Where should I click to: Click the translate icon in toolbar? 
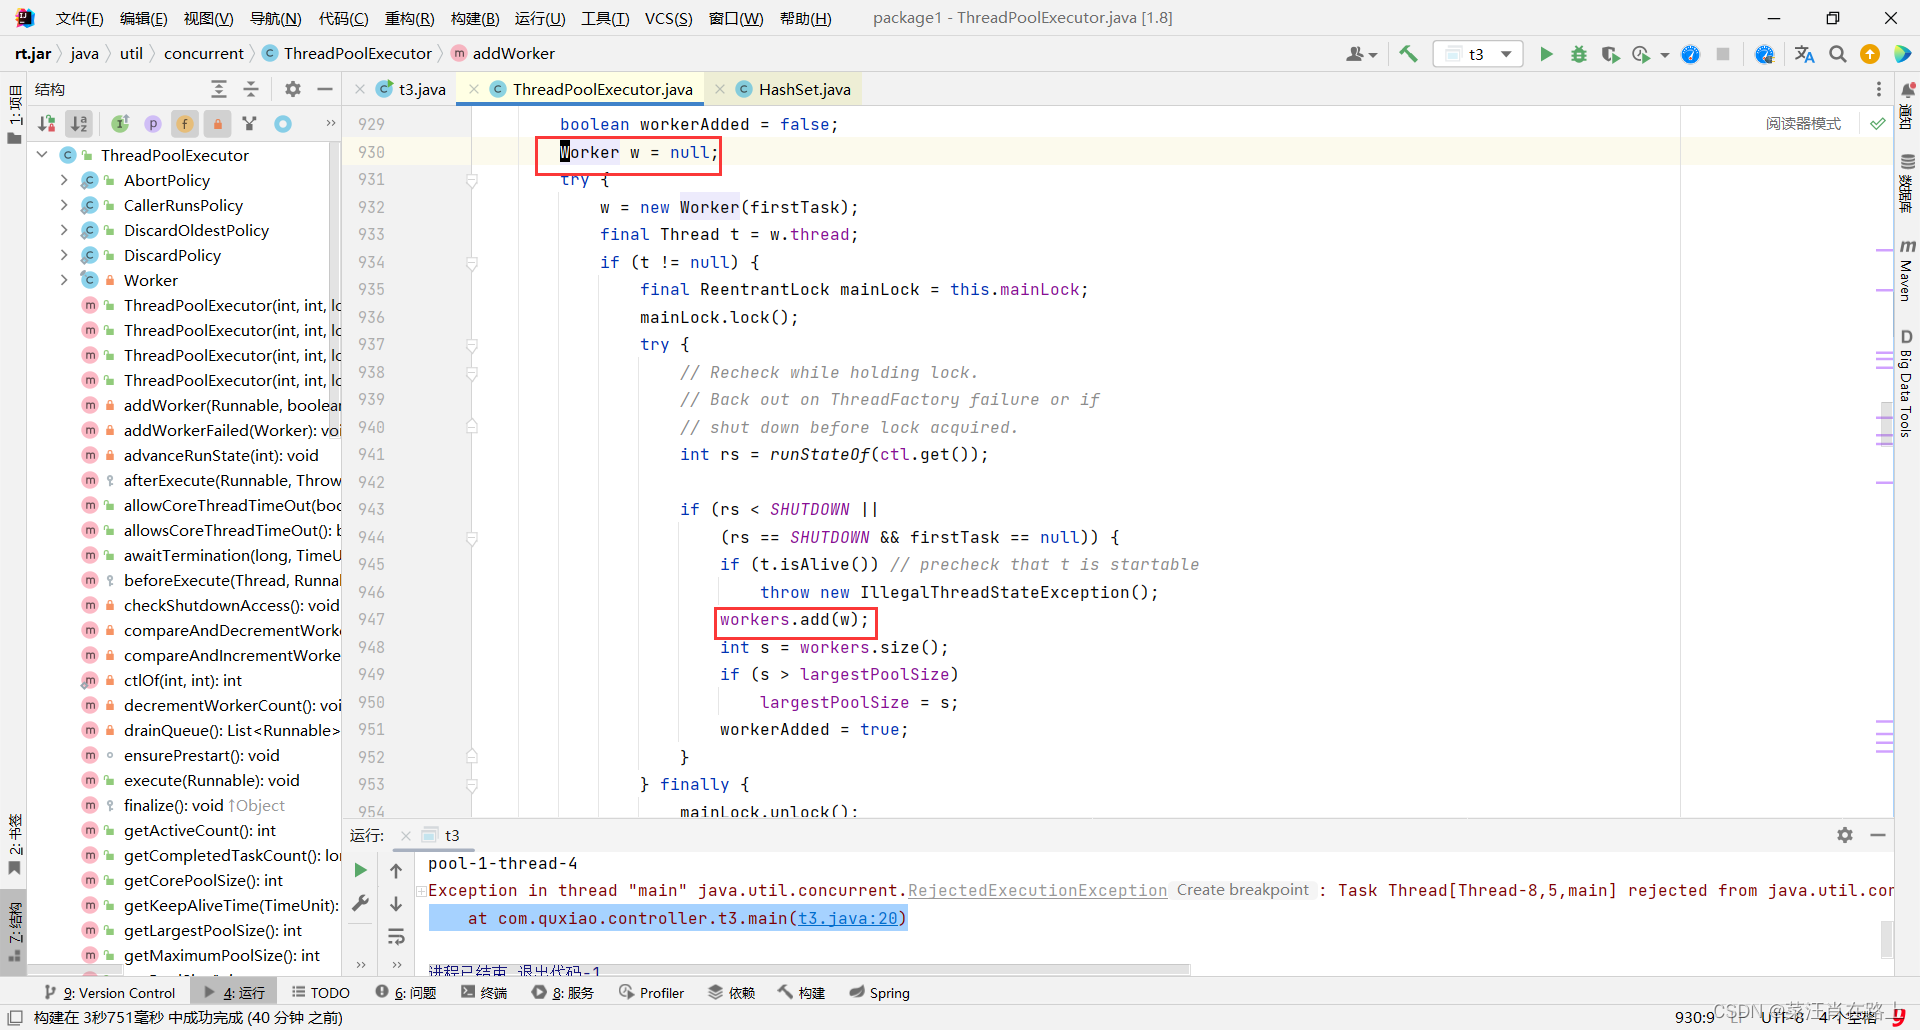[1804, 54]
